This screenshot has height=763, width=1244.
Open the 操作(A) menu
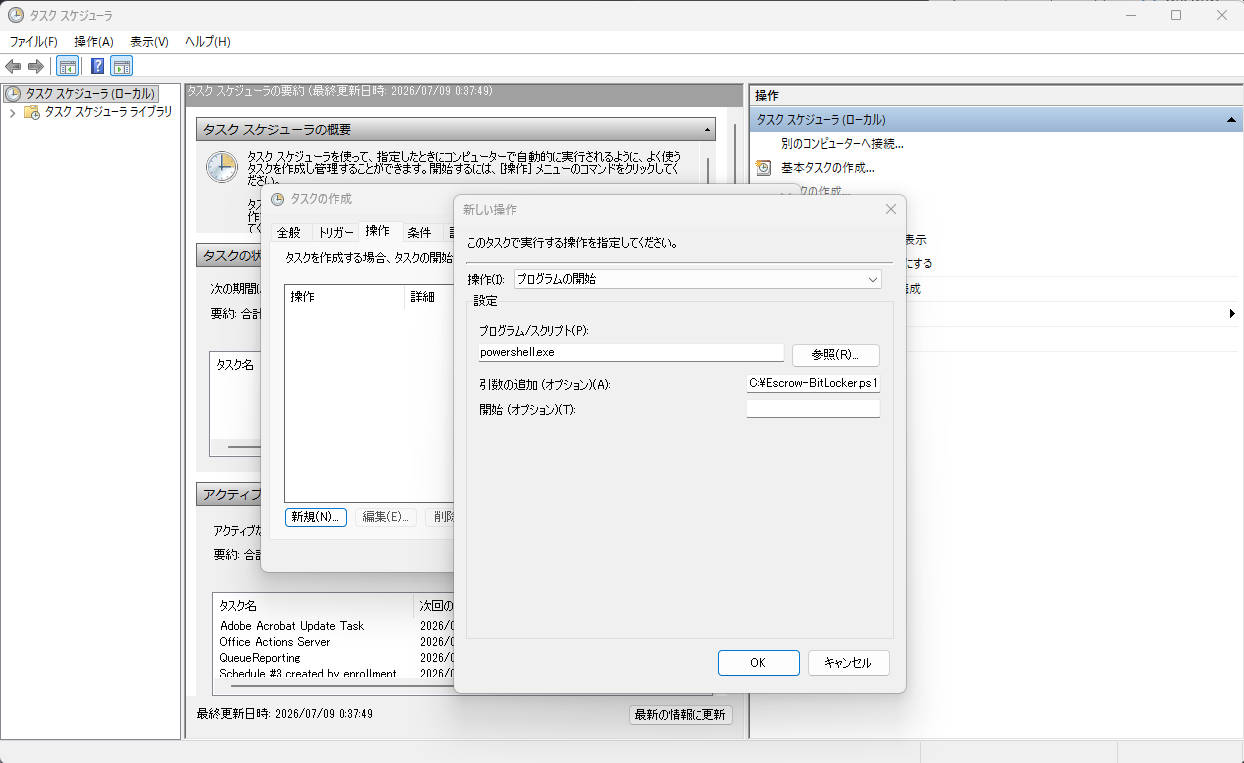coord(94,41)
